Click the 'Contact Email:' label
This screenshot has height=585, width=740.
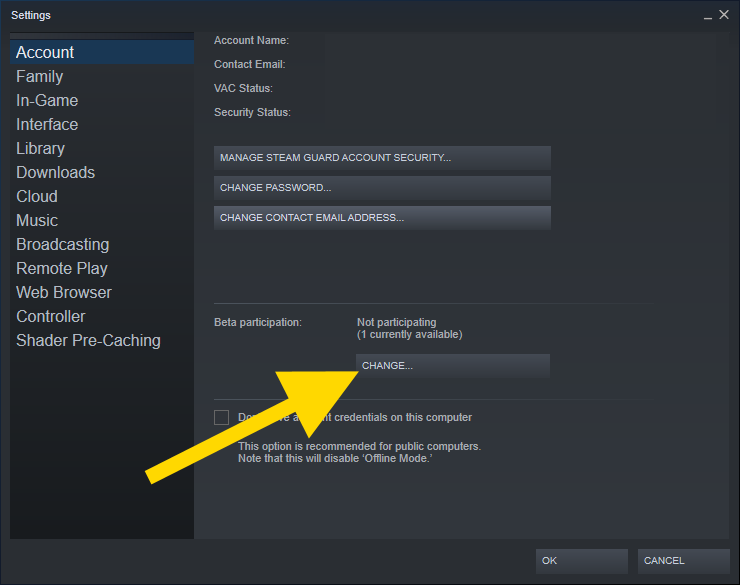coord(249,64)
